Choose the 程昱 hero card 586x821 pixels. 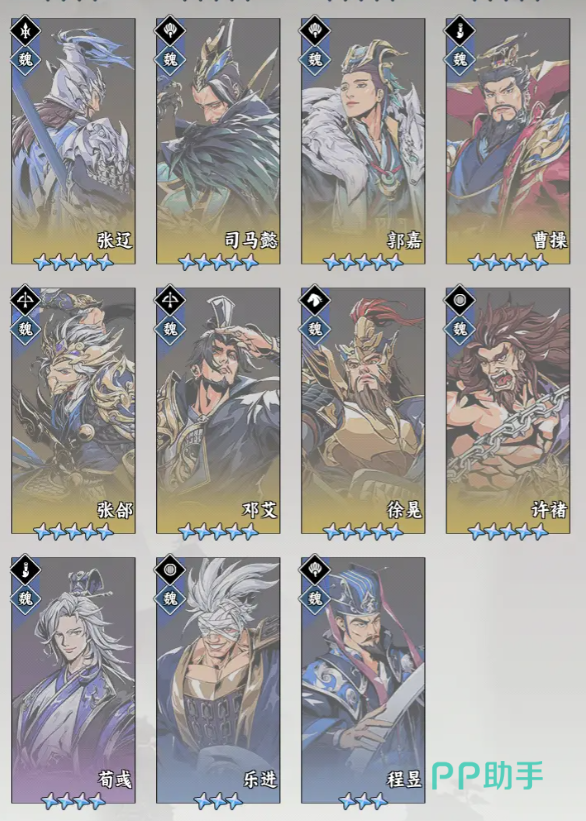(363, 680)
